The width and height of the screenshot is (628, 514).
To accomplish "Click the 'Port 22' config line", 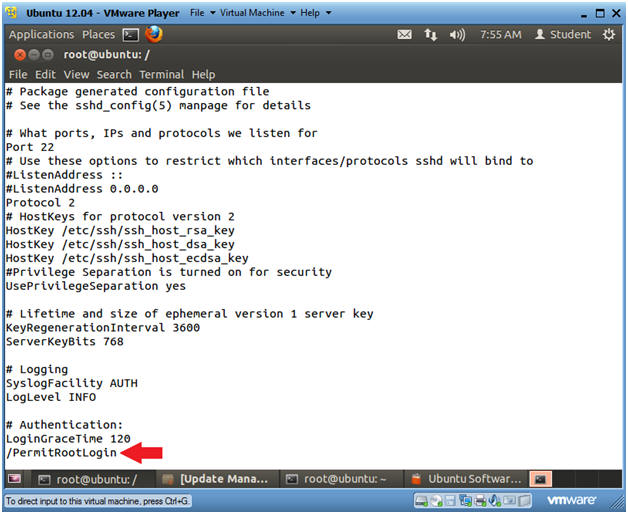I will [x=30, y=147].
